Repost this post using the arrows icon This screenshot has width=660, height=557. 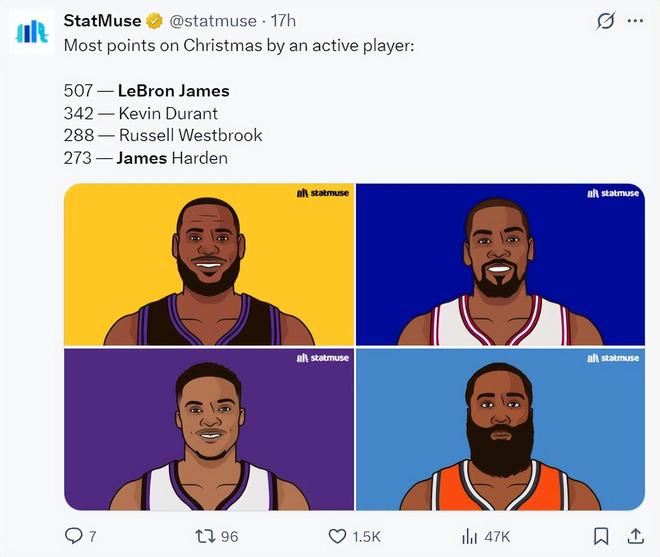tap(203, 537)
